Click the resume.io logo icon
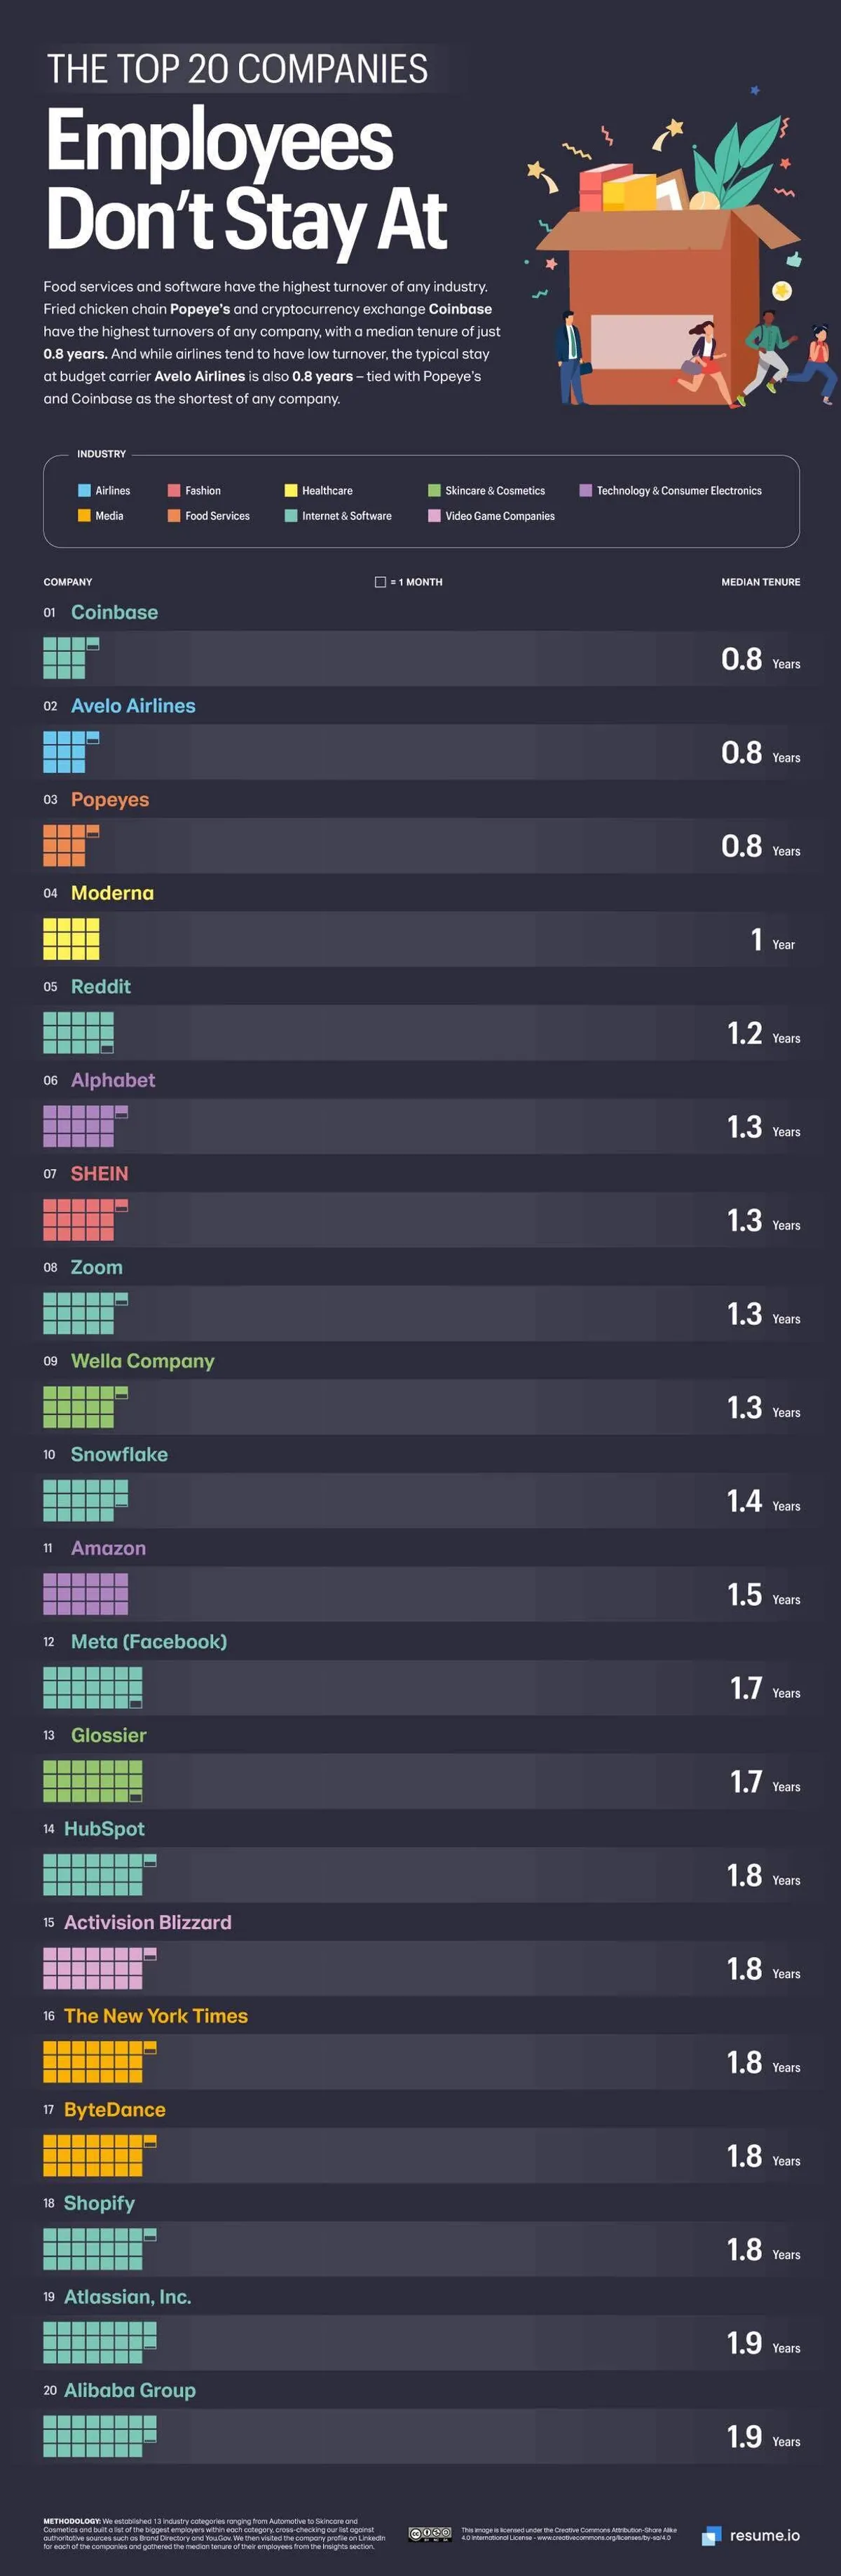This screenshot has width=841, height=2576. coord(711,2535)
